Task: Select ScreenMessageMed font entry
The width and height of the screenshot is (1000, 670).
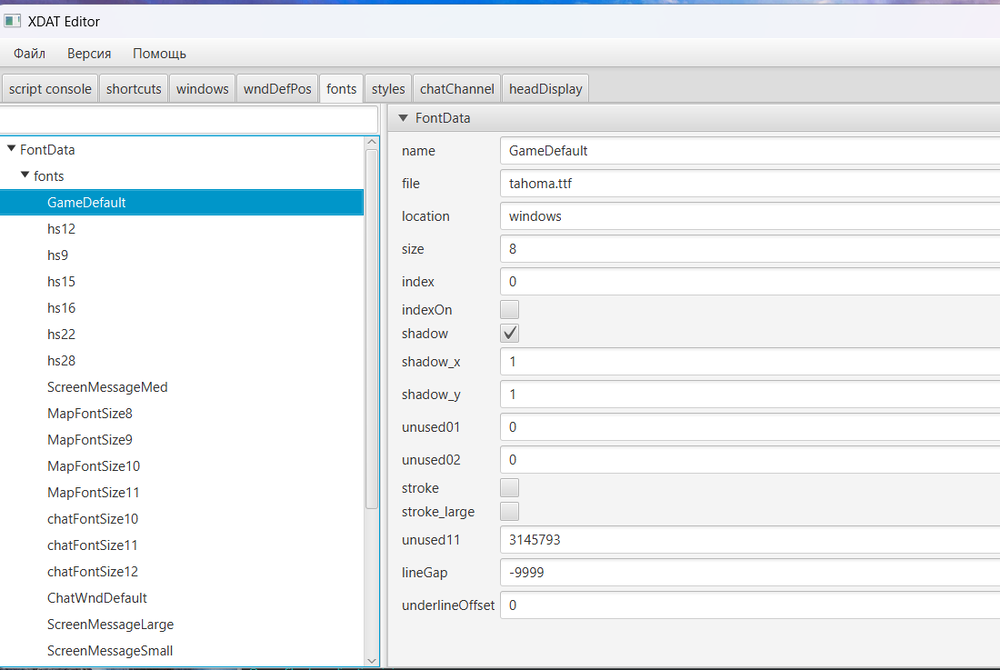Action: [107, 387]
